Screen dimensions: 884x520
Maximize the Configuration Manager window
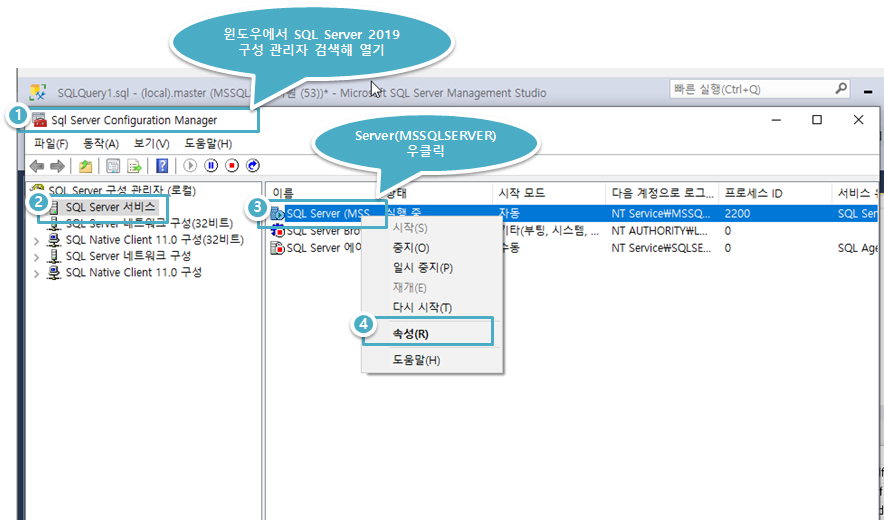(x=817, y=120)
